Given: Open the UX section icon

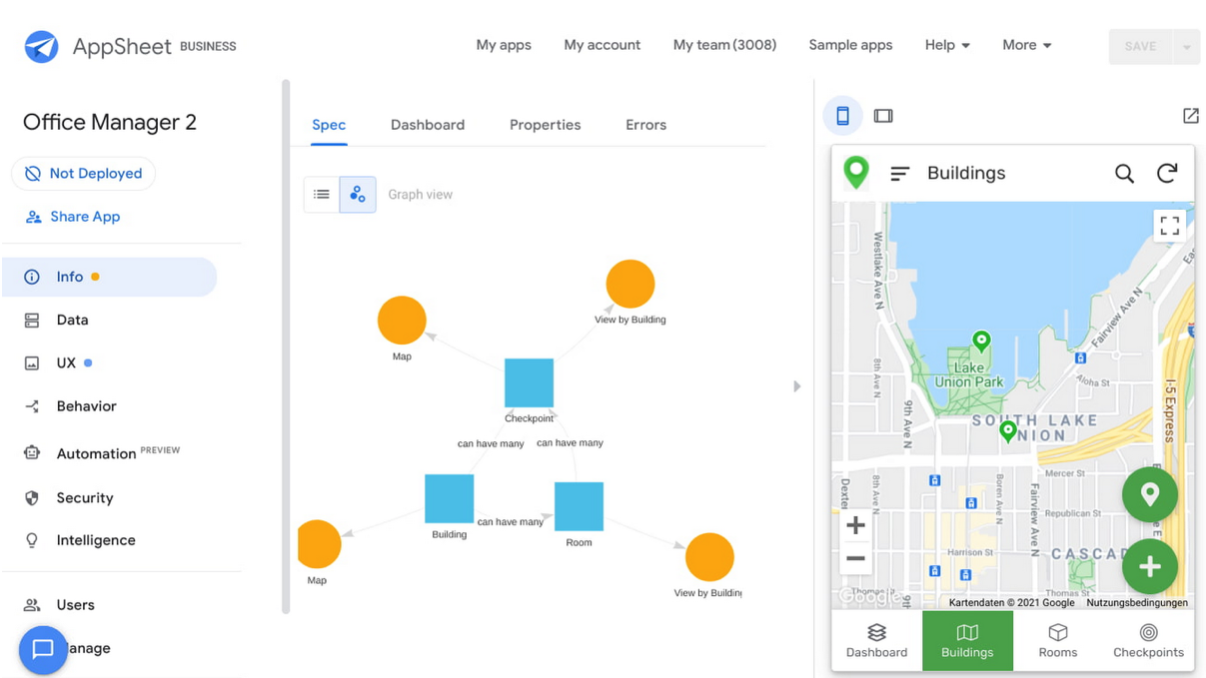Looking at the screenshot, I should point(32,363).
